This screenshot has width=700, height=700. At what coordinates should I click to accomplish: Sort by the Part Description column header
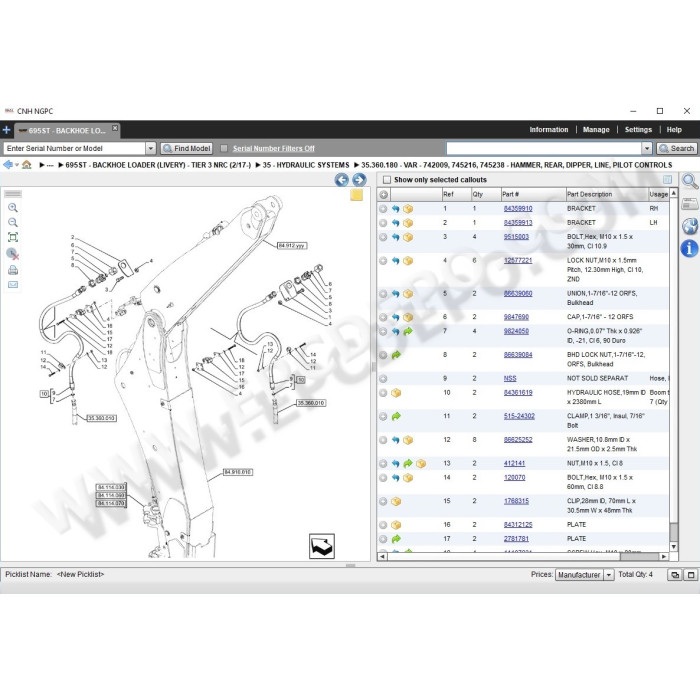tap(607, 194)
